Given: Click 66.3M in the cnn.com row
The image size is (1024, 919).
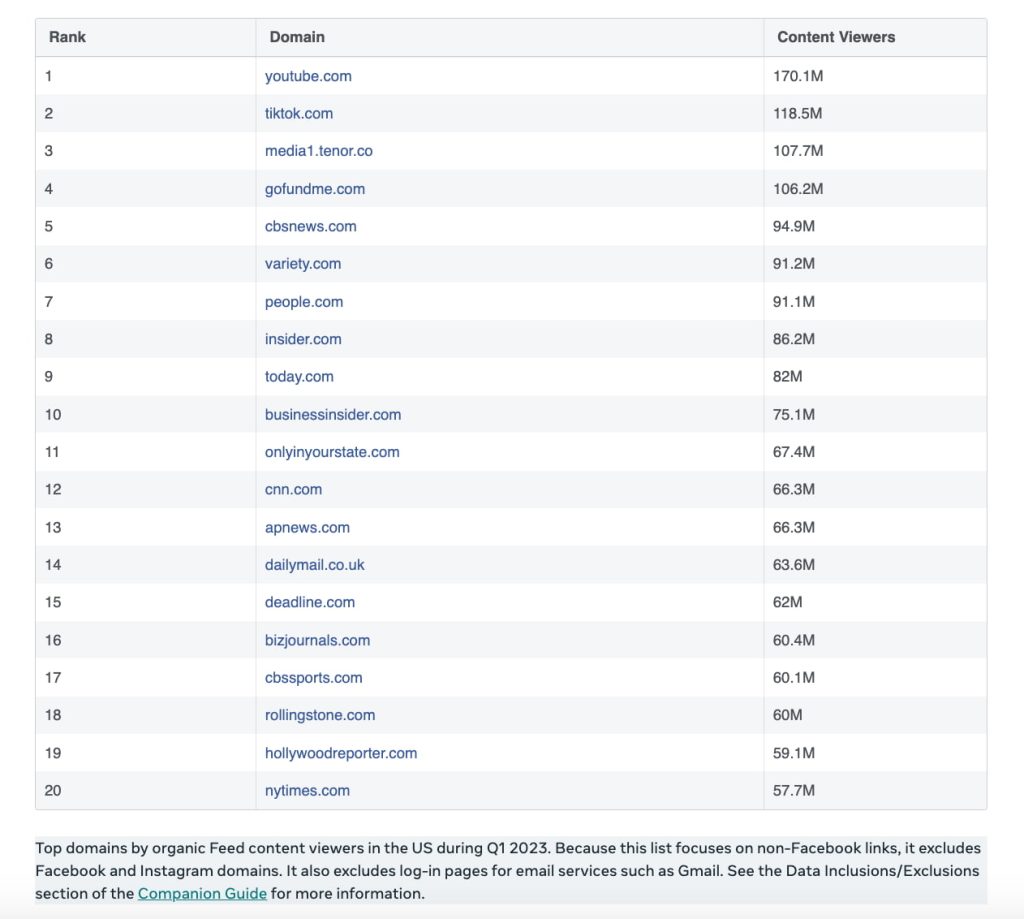Looking at the screenshot, I should point(793,489).
